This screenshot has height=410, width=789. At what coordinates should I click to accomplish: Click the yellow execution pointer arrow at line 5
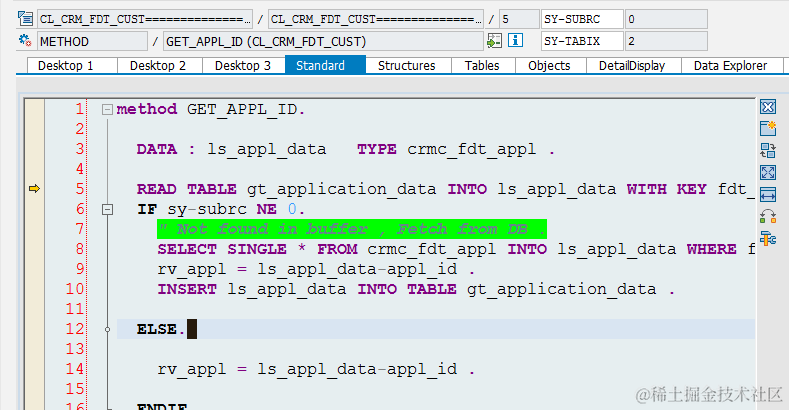tap(34, 189)
